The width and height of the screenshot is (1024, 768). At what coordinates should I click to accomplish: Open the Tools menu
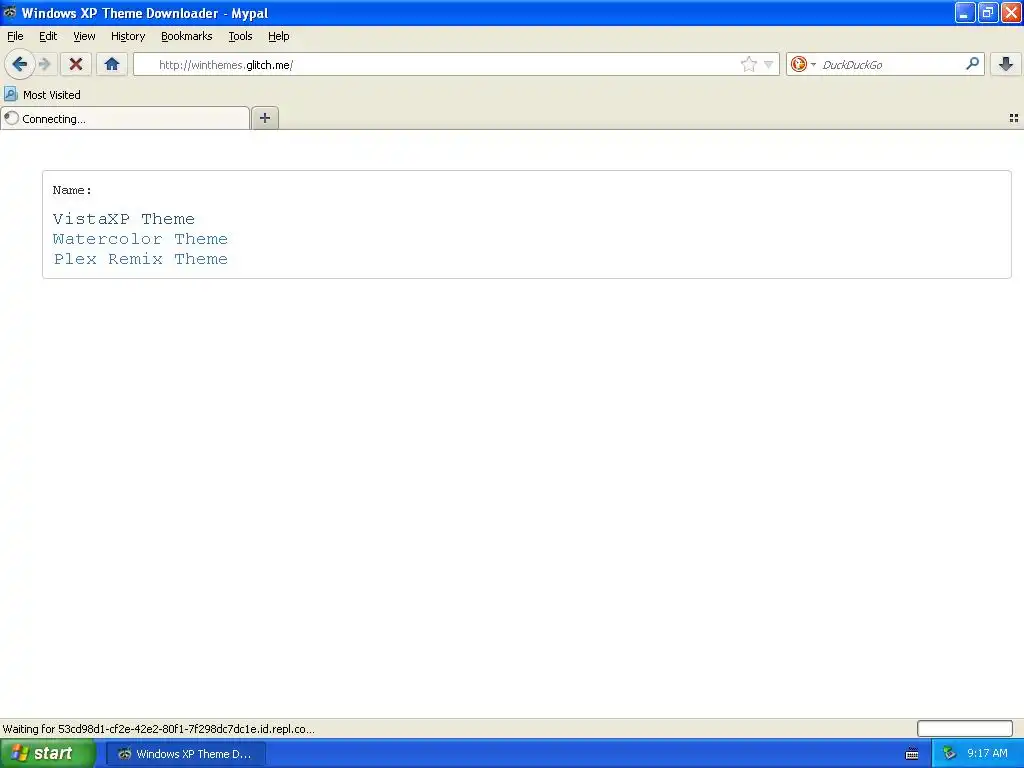240,36
